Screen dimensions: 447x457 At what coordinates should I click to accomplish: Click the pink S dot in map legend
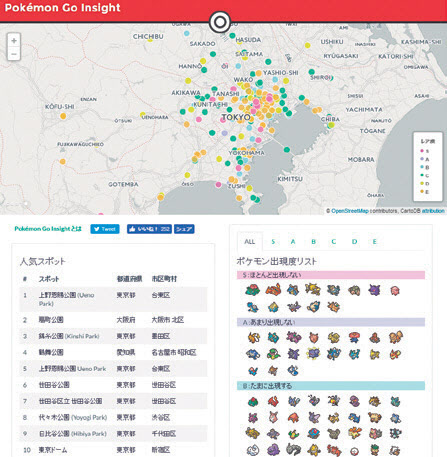[x=422, y=151]
